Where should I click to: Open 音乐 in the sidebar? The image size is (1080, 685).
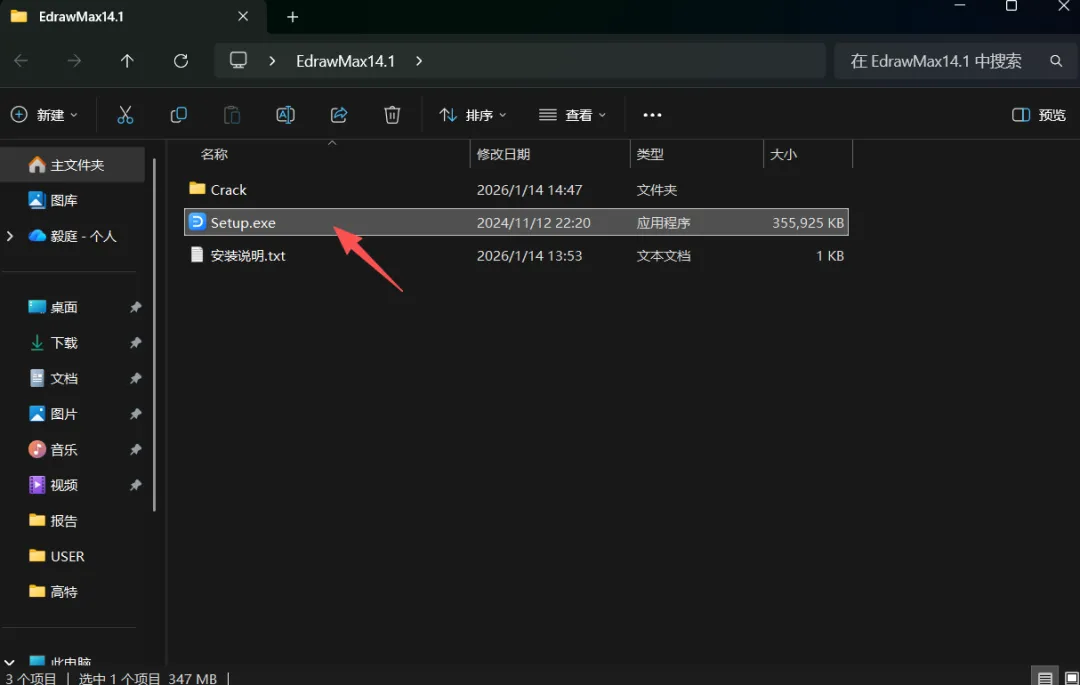click(x=63, y=450)
